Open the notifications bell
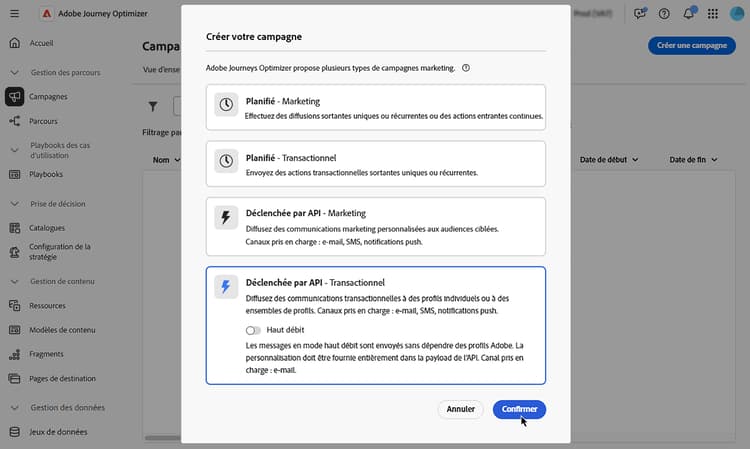The image size is (750, 449). 689,13
